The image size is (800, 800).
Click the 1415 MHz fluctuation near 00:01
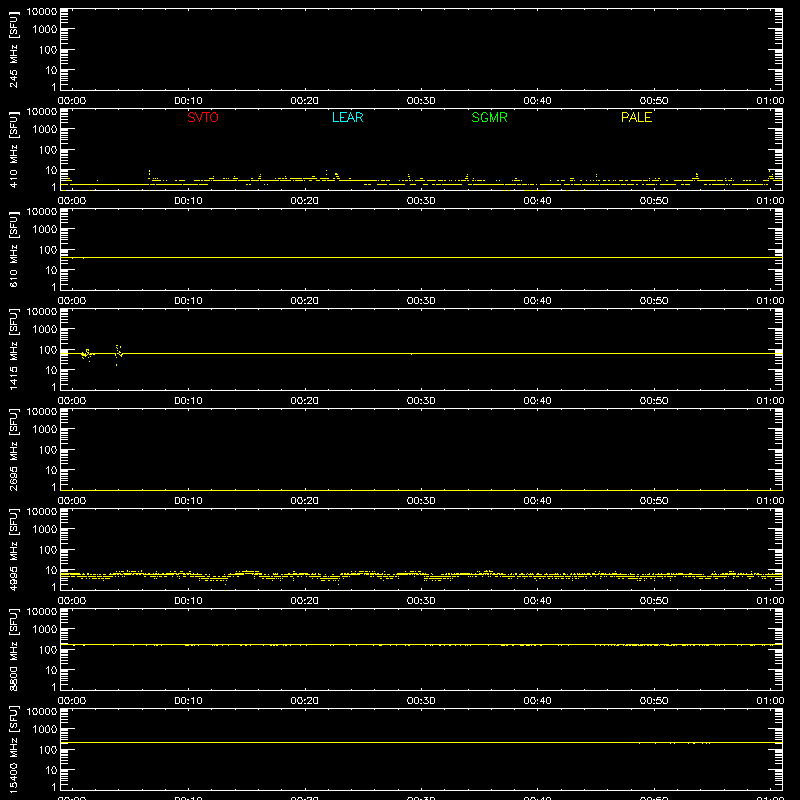click(x=87, y=354)
